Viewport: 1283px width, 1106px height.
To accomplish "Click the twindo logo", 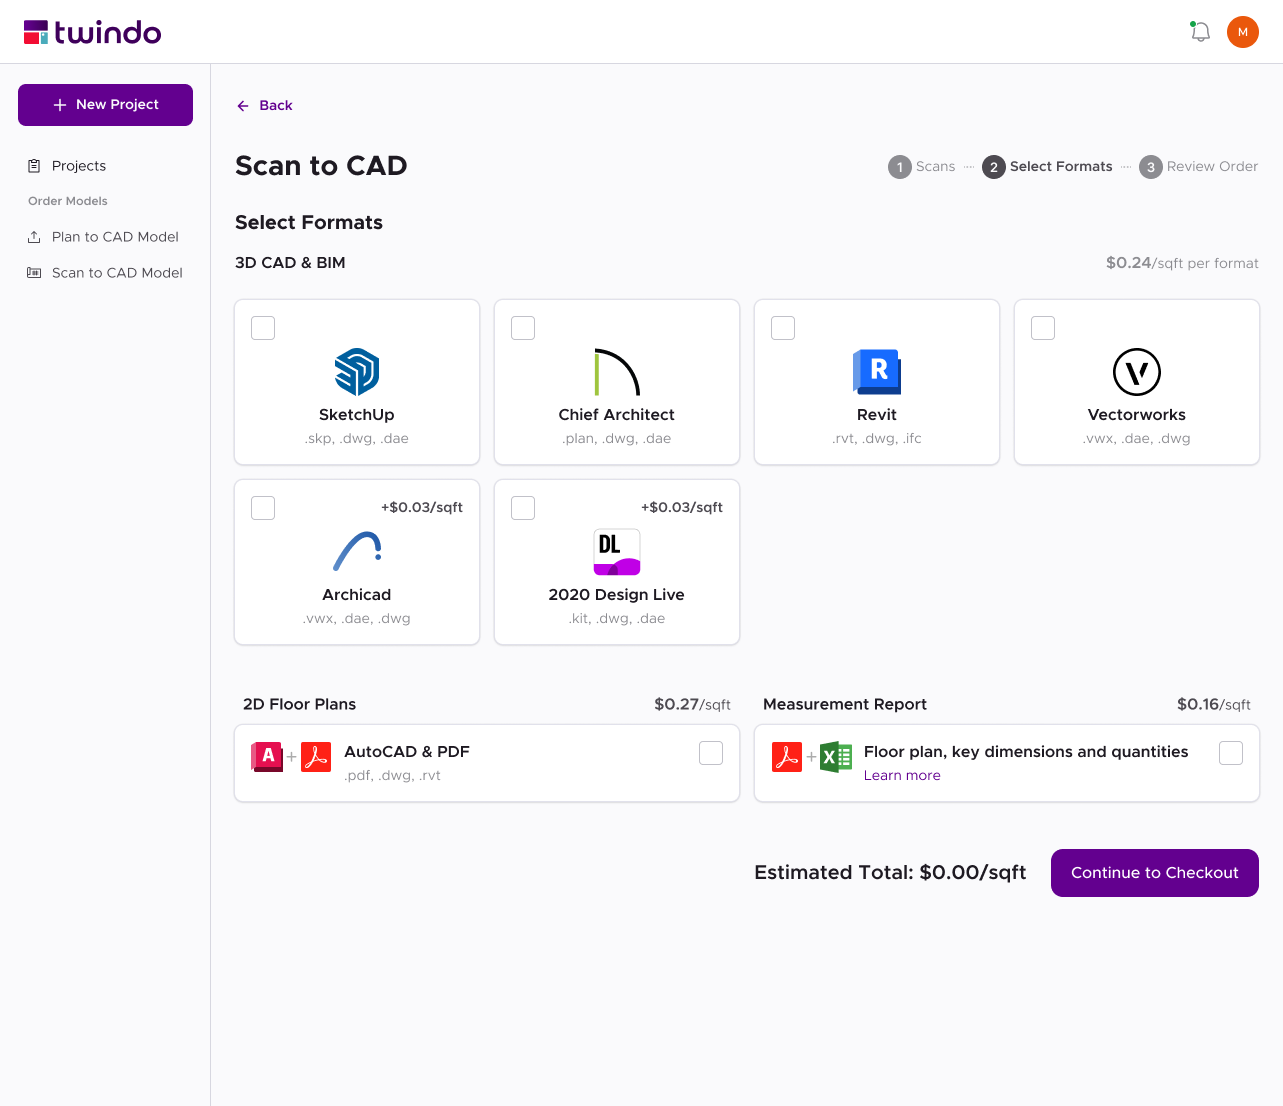I will point(92,32).
